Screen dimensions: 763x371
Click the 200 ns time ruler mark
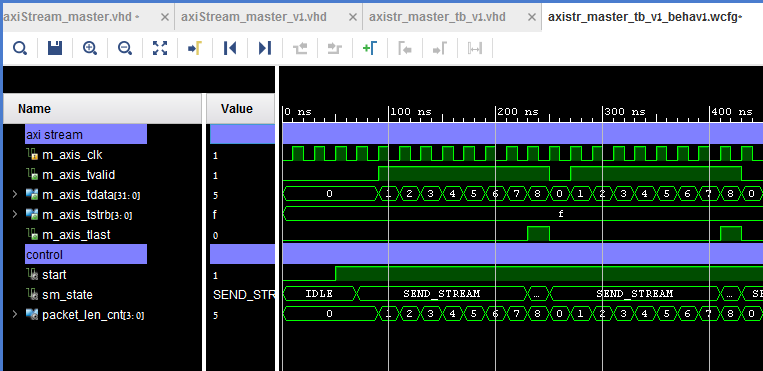tap(517, 112)
